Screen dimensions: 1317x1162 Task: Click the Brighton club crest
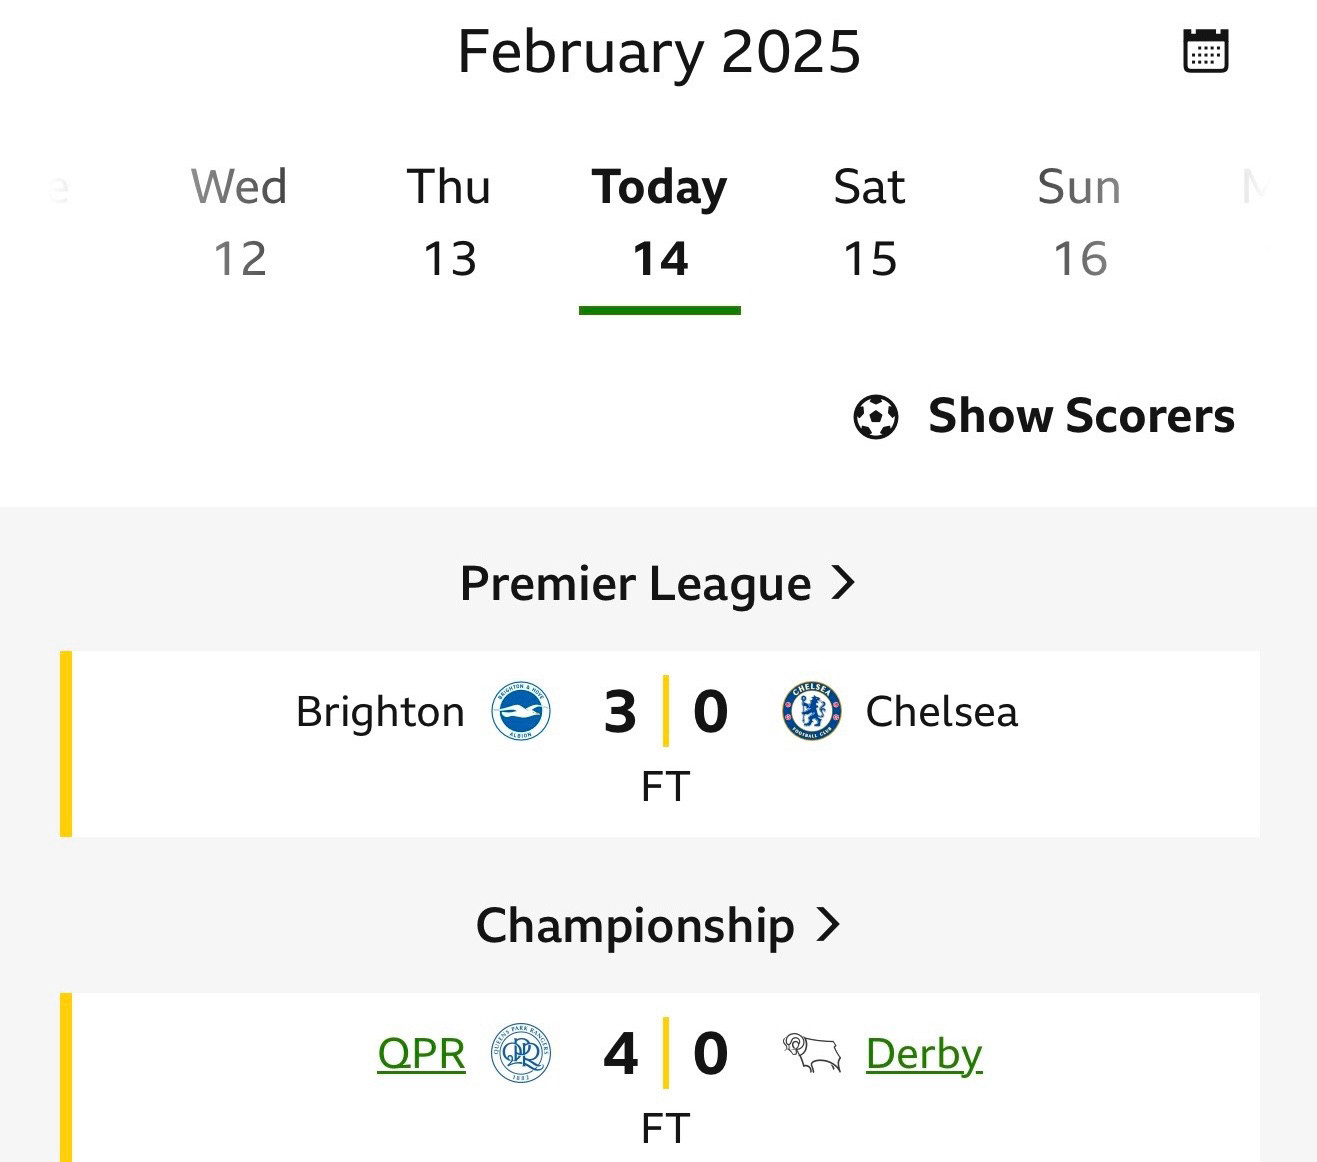click(521, 712)
